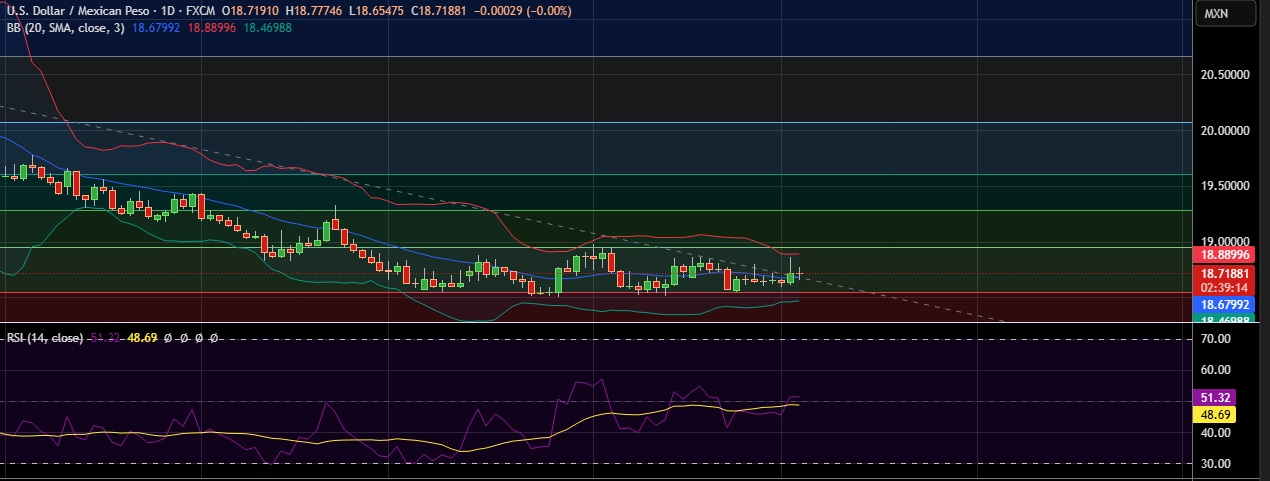Click the purple 51.32 RSI value tag
This screenshot has height=481, width=1270.
[1216, 398]
